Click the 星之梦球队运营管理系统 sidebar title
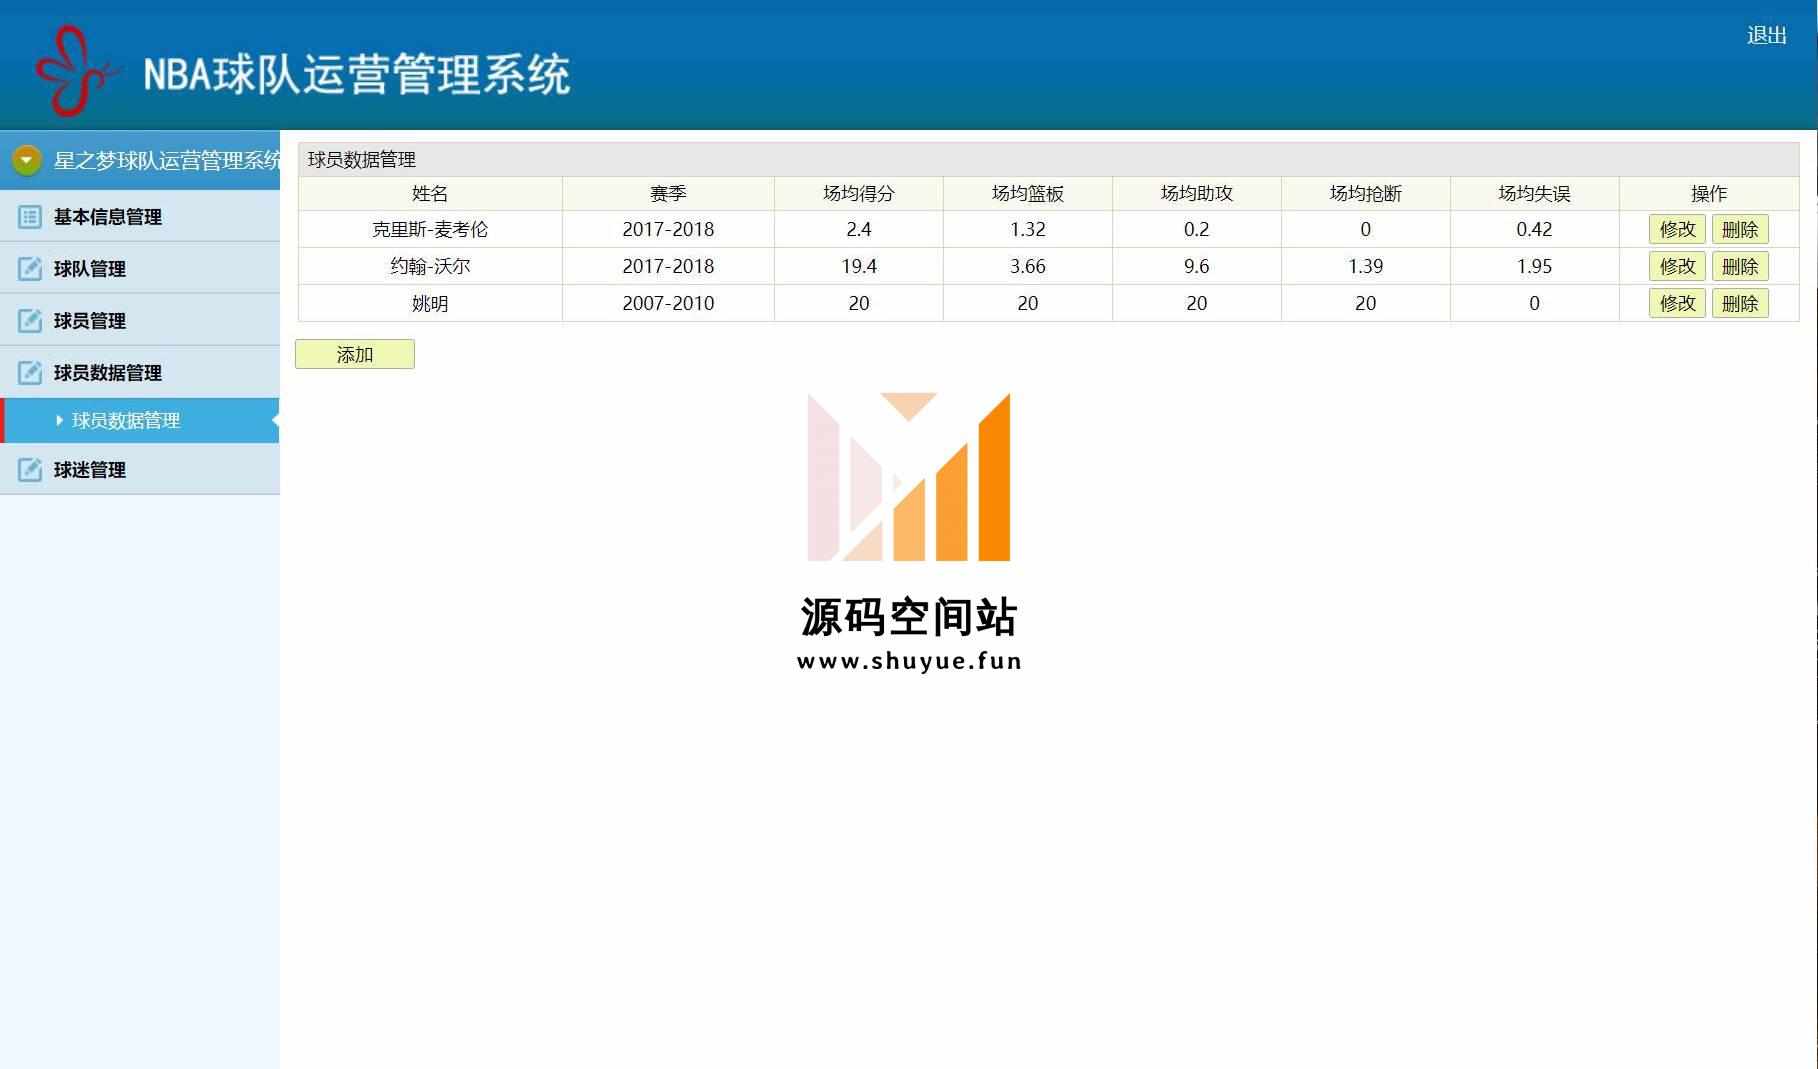Image resolution: width=1818 pixels, height=1069 pixels. pos(167,160)
